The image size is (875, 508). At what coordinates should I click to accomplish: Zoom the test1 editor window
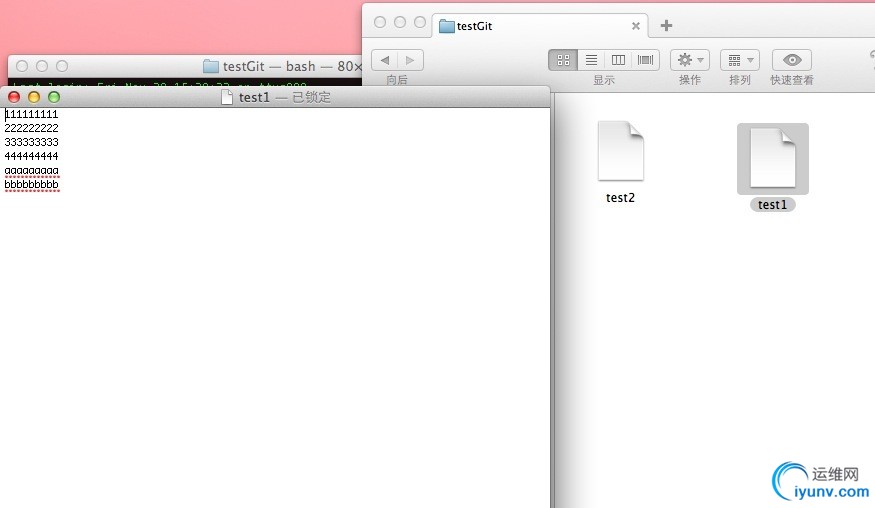click(x=54, y=97)
